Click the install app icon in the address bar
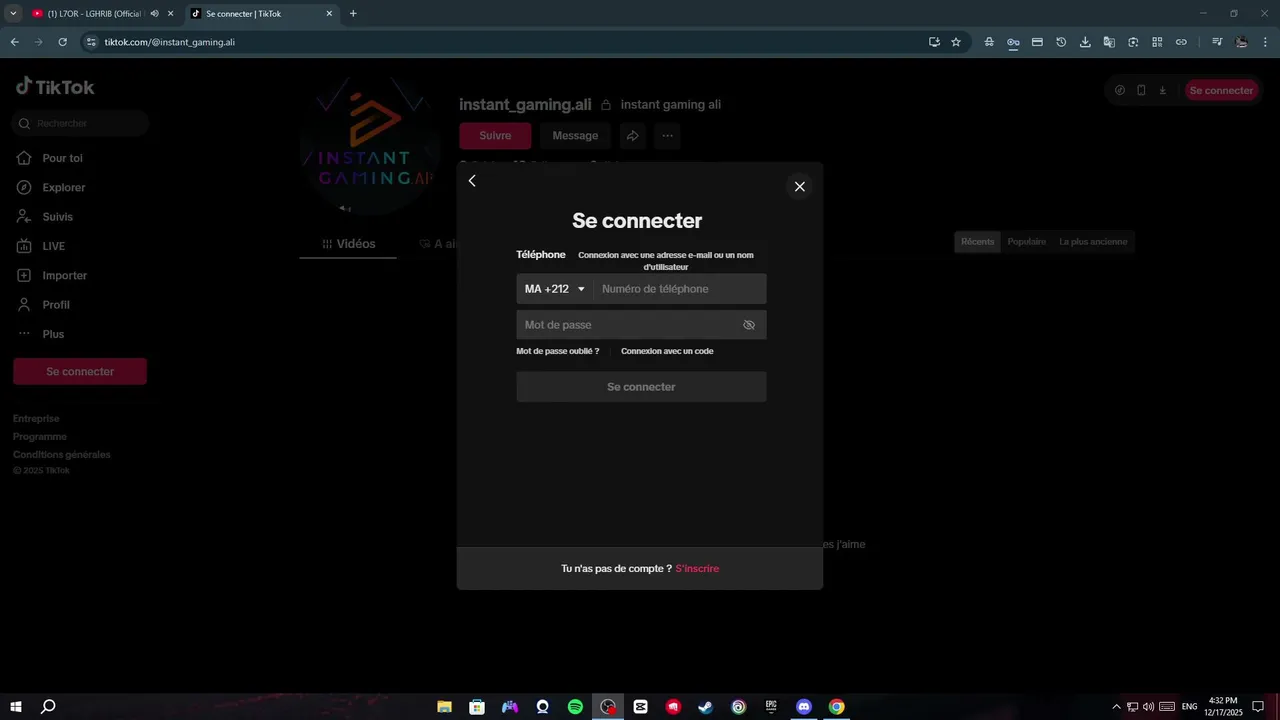The height and width of the screenshot is (720, 1280). tap(934, 42)
